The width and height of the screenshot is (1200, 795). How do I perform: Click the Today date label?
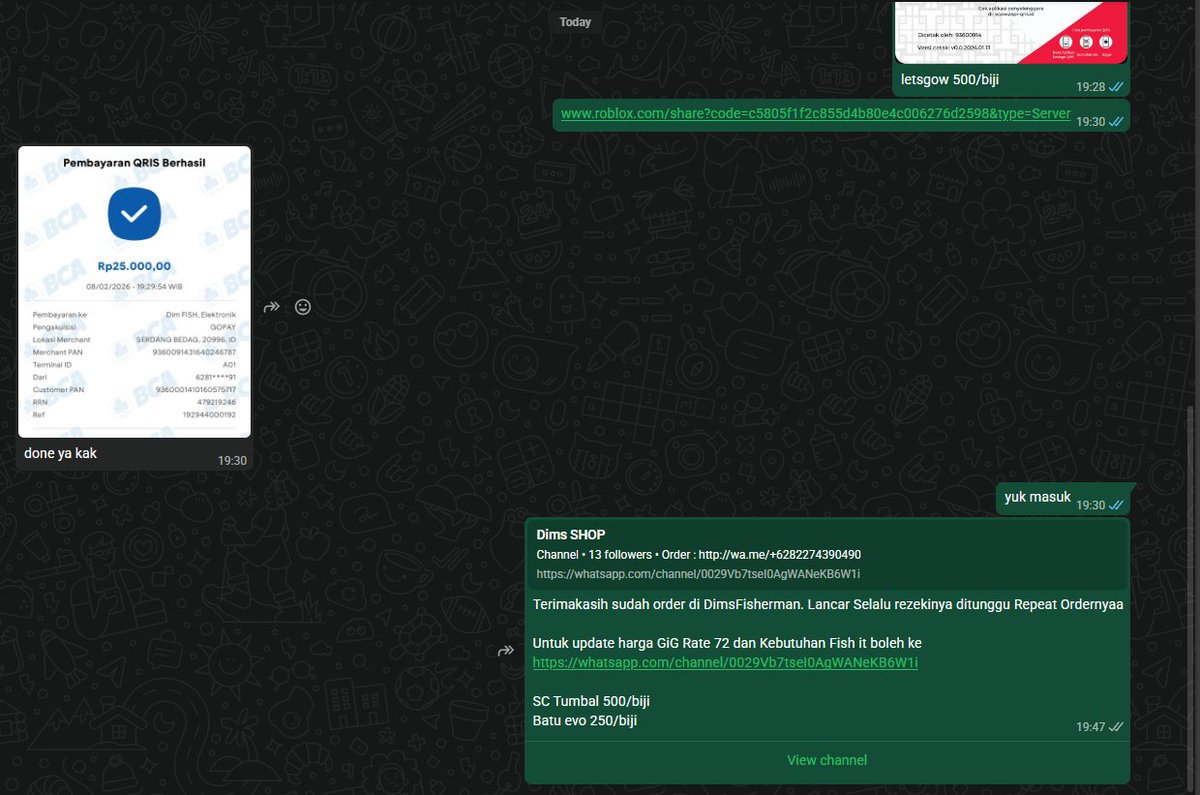[x=575, y=22]
